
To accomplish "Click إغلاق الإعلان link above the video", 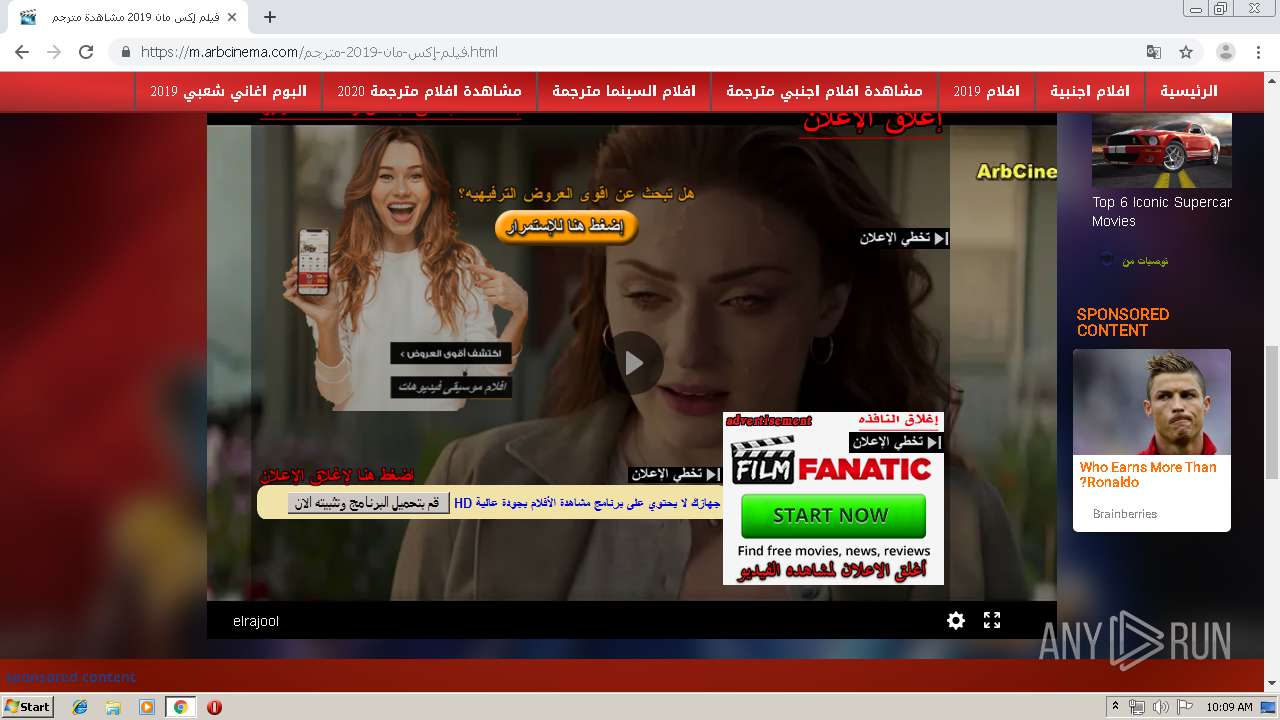I will [872, 121].
